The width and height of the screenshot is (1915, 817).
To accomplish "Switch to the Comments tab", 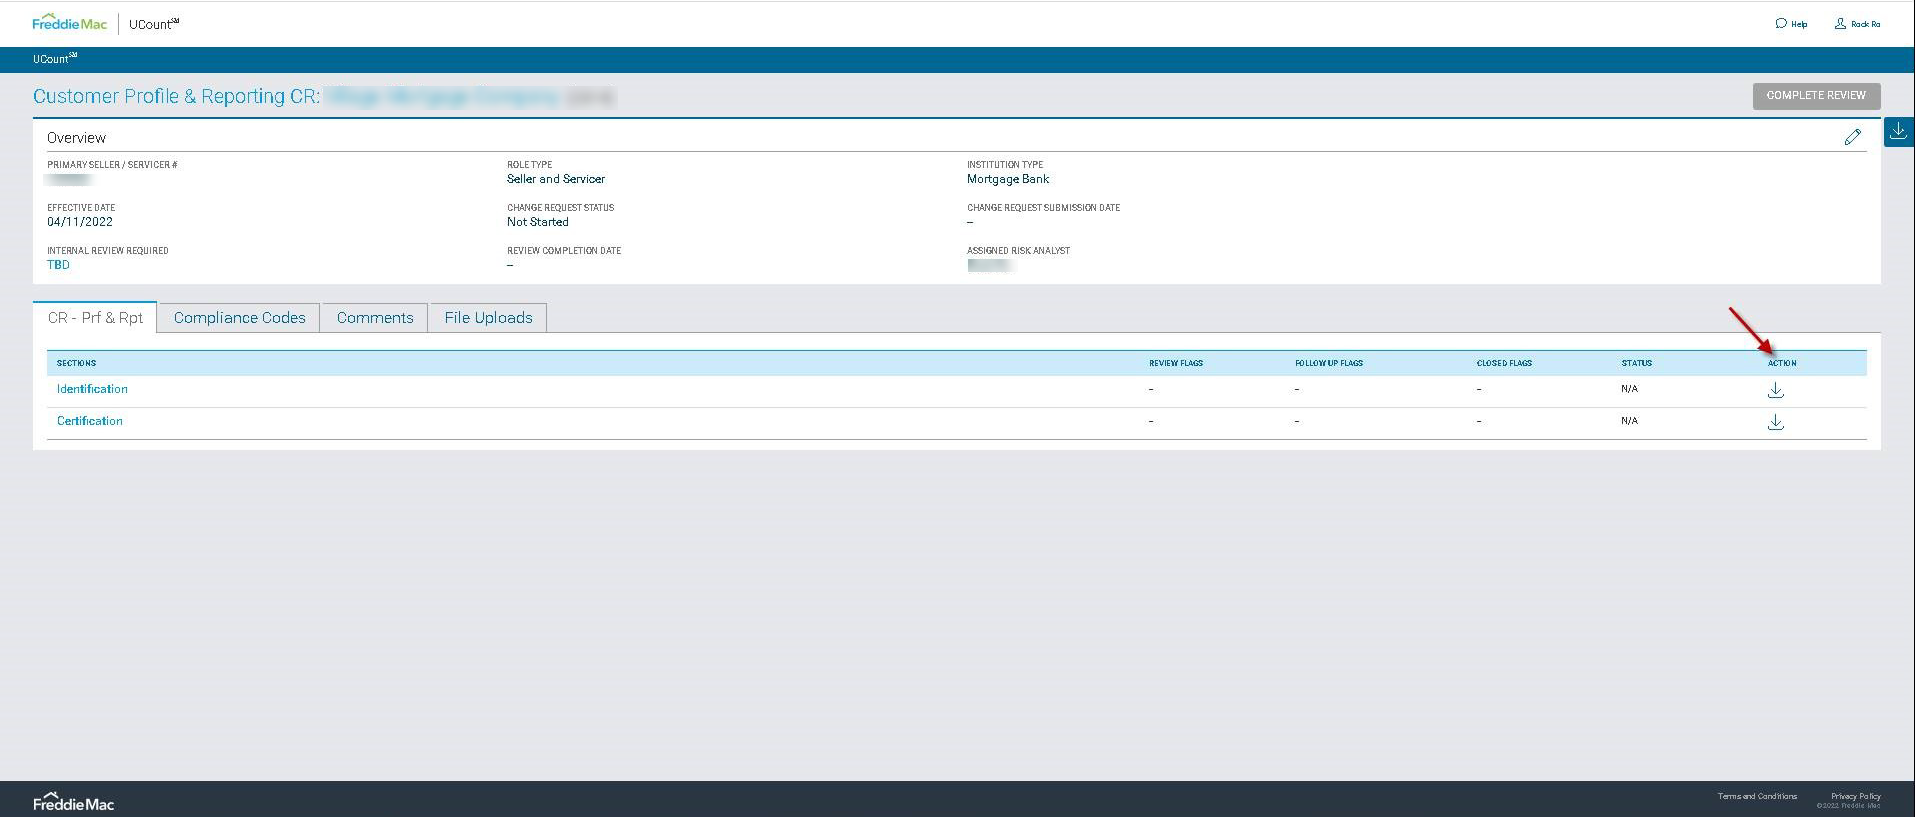I will coord(375,318).
